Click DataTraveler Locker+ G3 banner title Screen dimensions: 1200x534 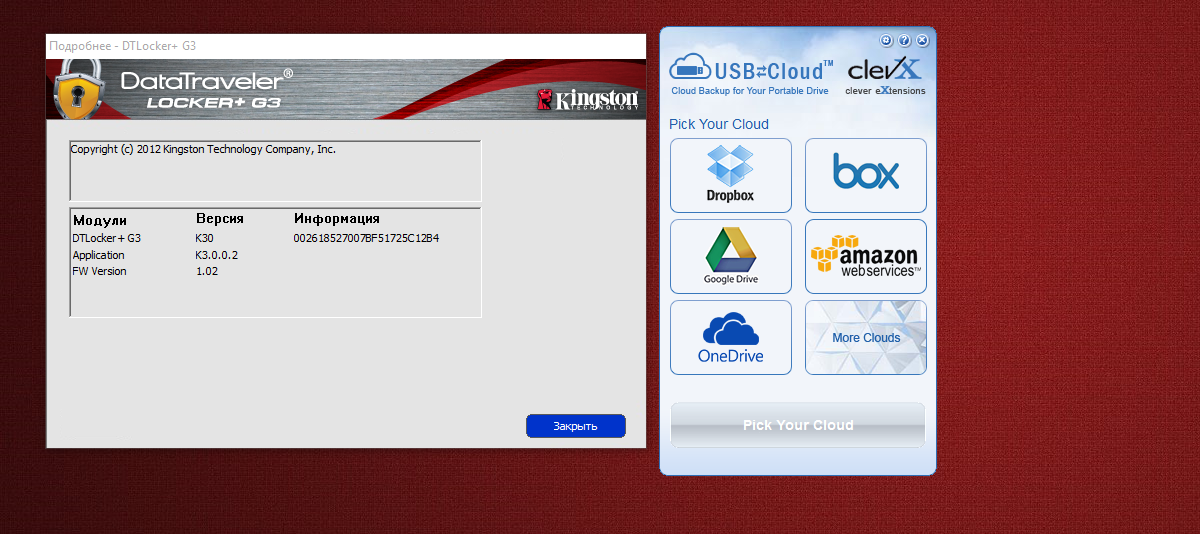[207, 89]
